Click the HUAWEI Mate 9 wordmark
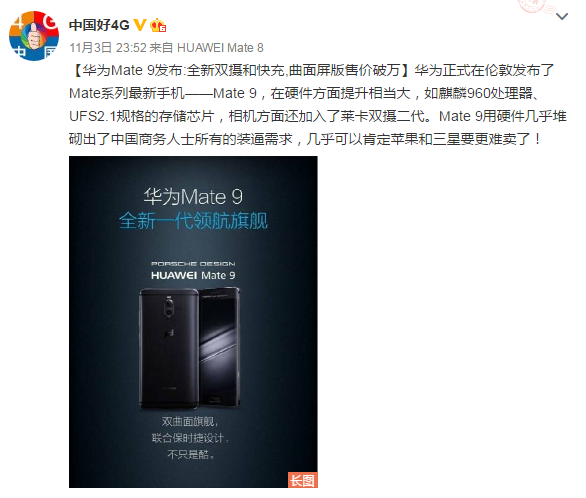586x498 pixels. 193,276
